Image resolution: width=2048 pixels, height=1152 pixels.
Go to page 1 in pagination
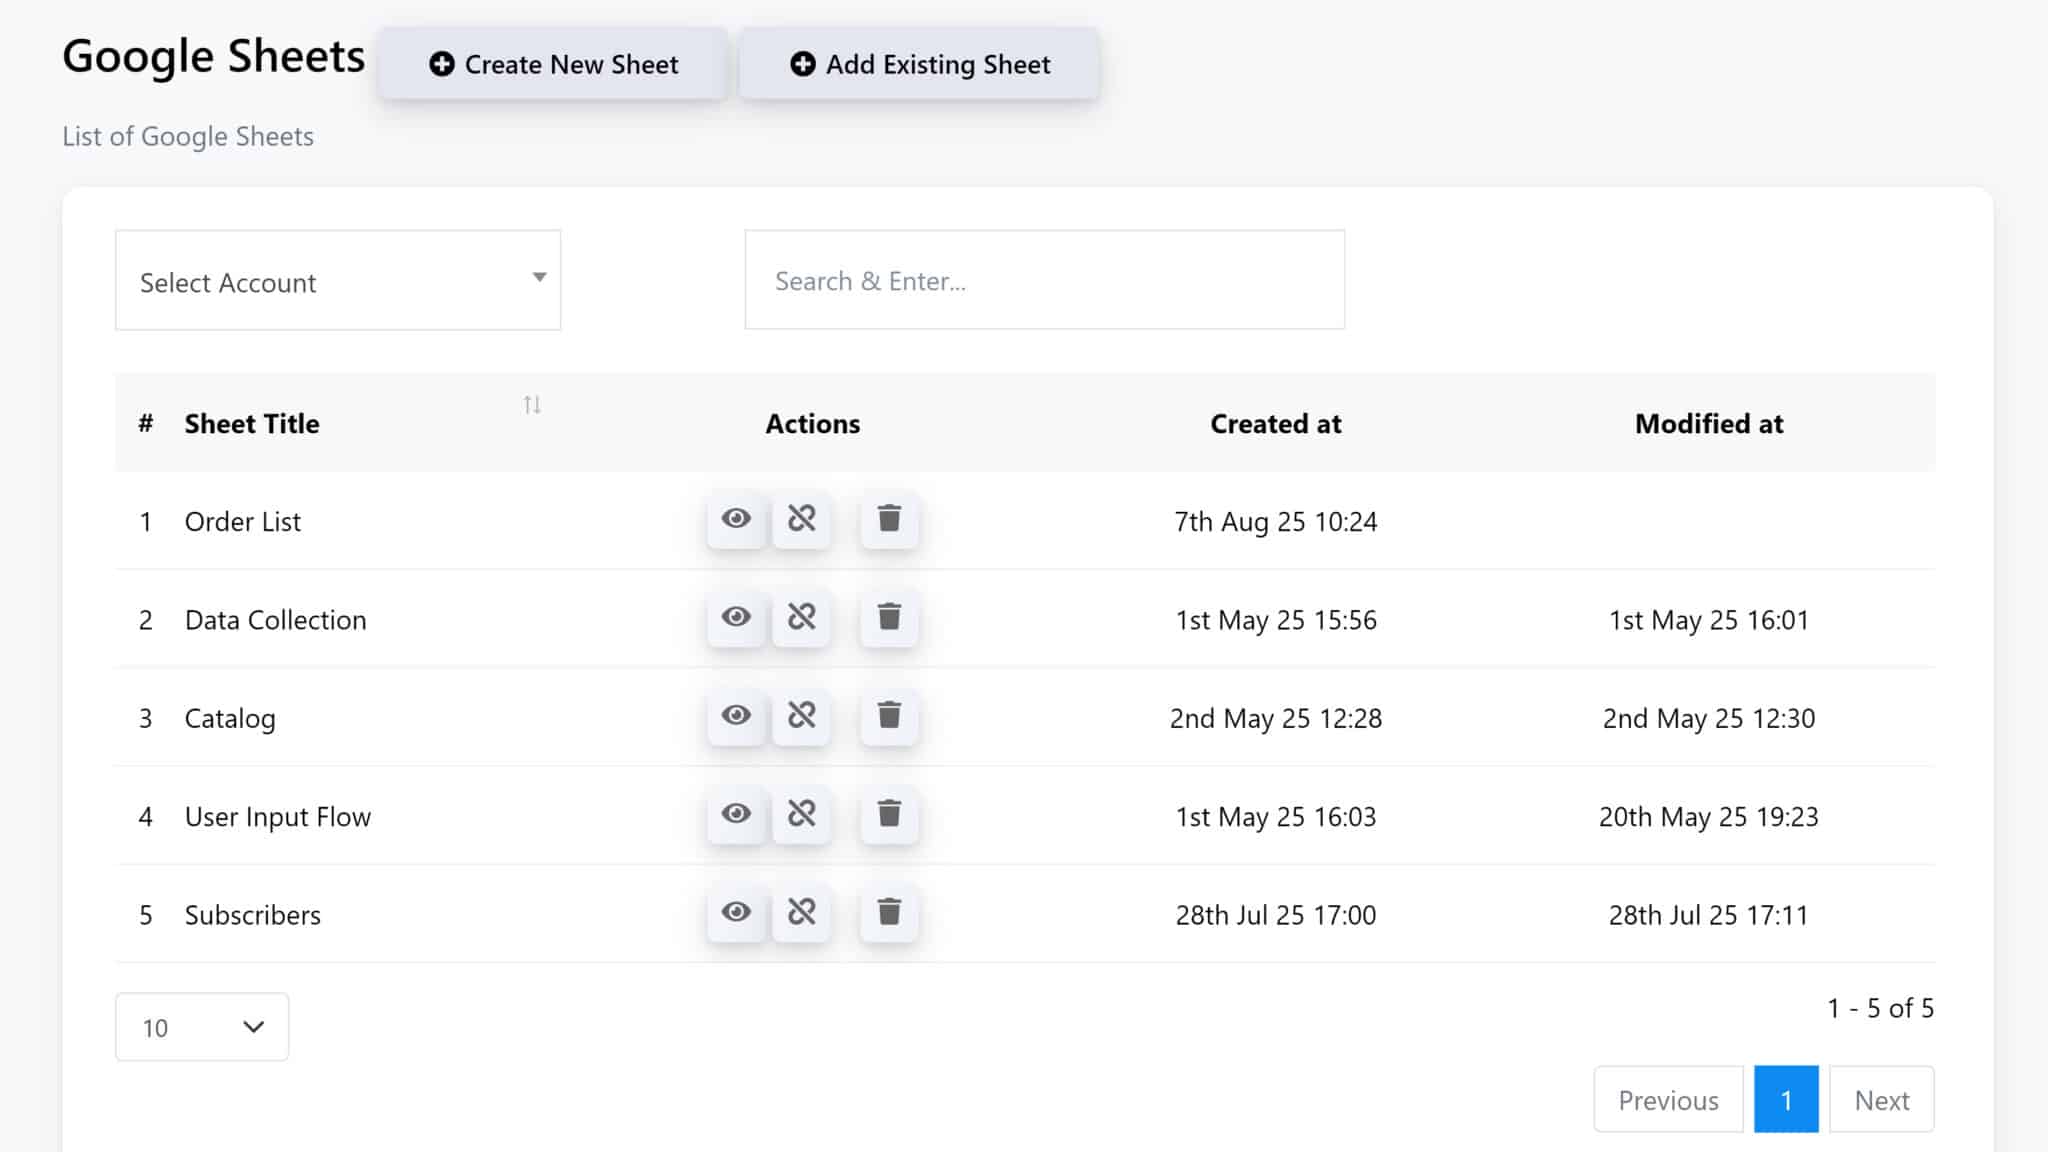(x=1786, y=1099)
